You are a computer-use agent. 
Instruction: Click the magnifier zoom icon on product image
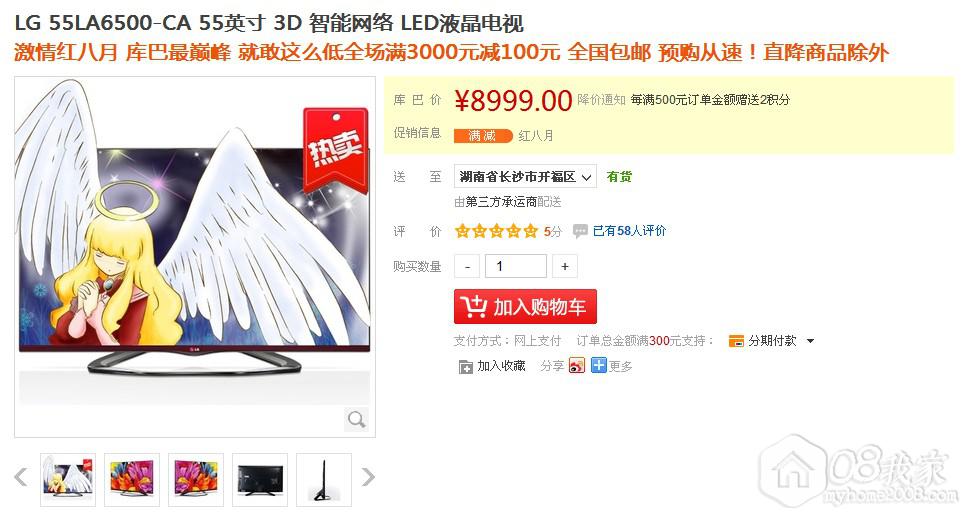pyautogui.click(x=356, y=420)
